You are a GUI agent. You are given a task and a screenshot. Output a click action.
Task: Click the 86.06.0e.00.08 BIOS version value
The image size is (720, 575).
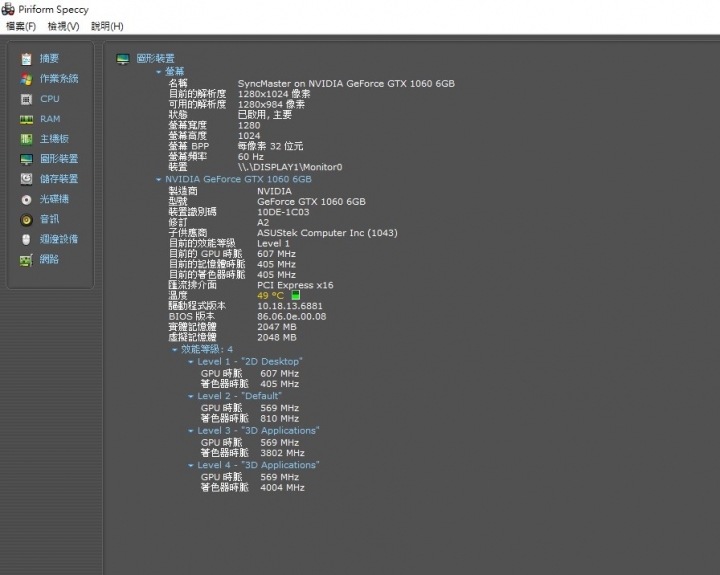pos(292,316)
